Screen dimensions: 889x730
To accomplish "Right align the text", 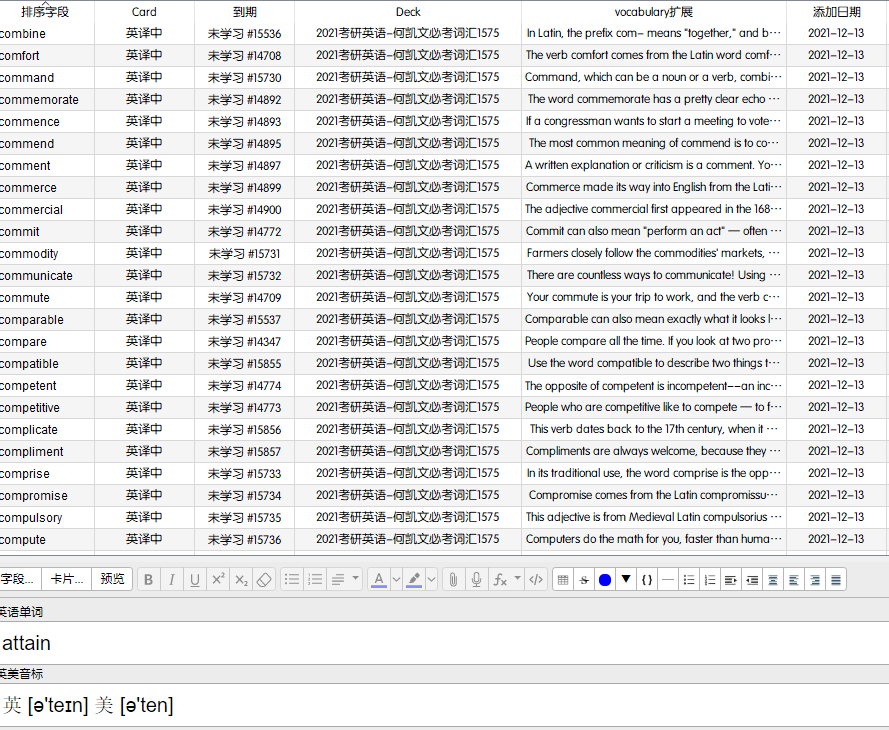I will pyautogui.click(x=815, y=579).
